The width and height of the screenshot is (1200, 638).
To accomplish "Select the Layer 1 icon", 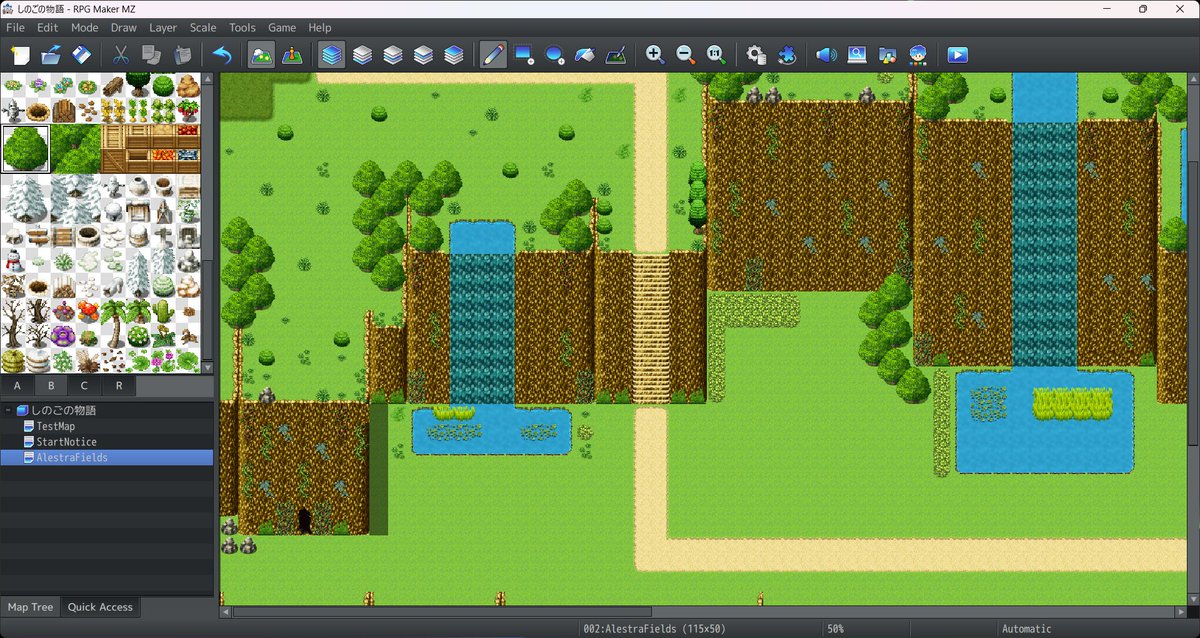I will [x=362, y=55].
